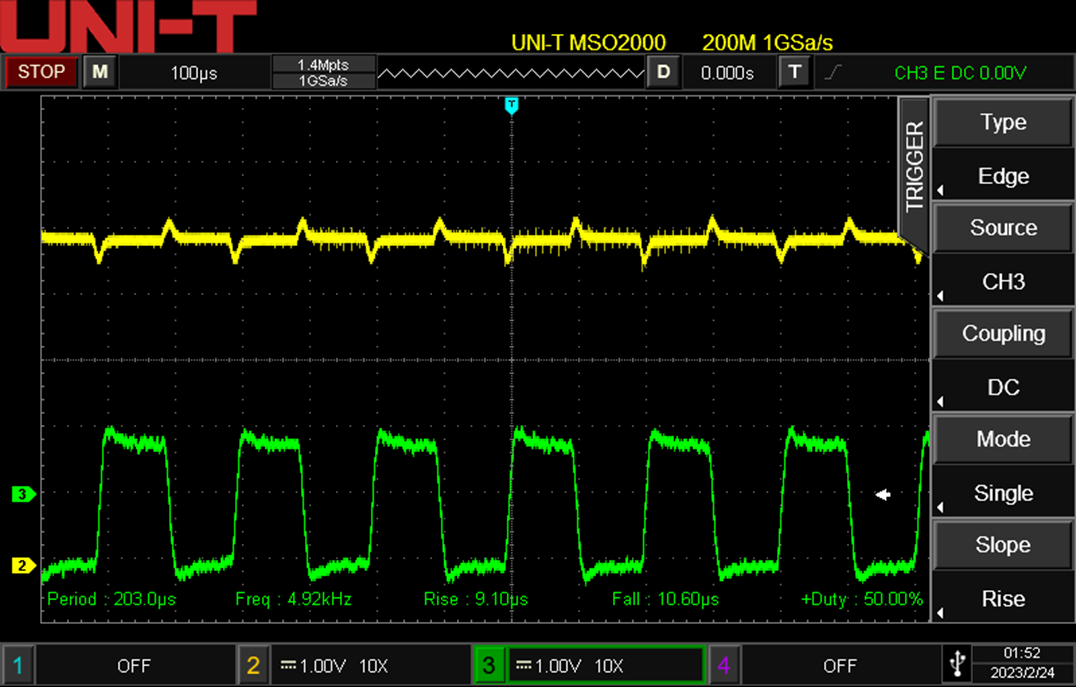Image resolution: width=1076 pixels, height=687 pixels.
Task: Click the white trigger level arrow
Action: coord(883,494)
